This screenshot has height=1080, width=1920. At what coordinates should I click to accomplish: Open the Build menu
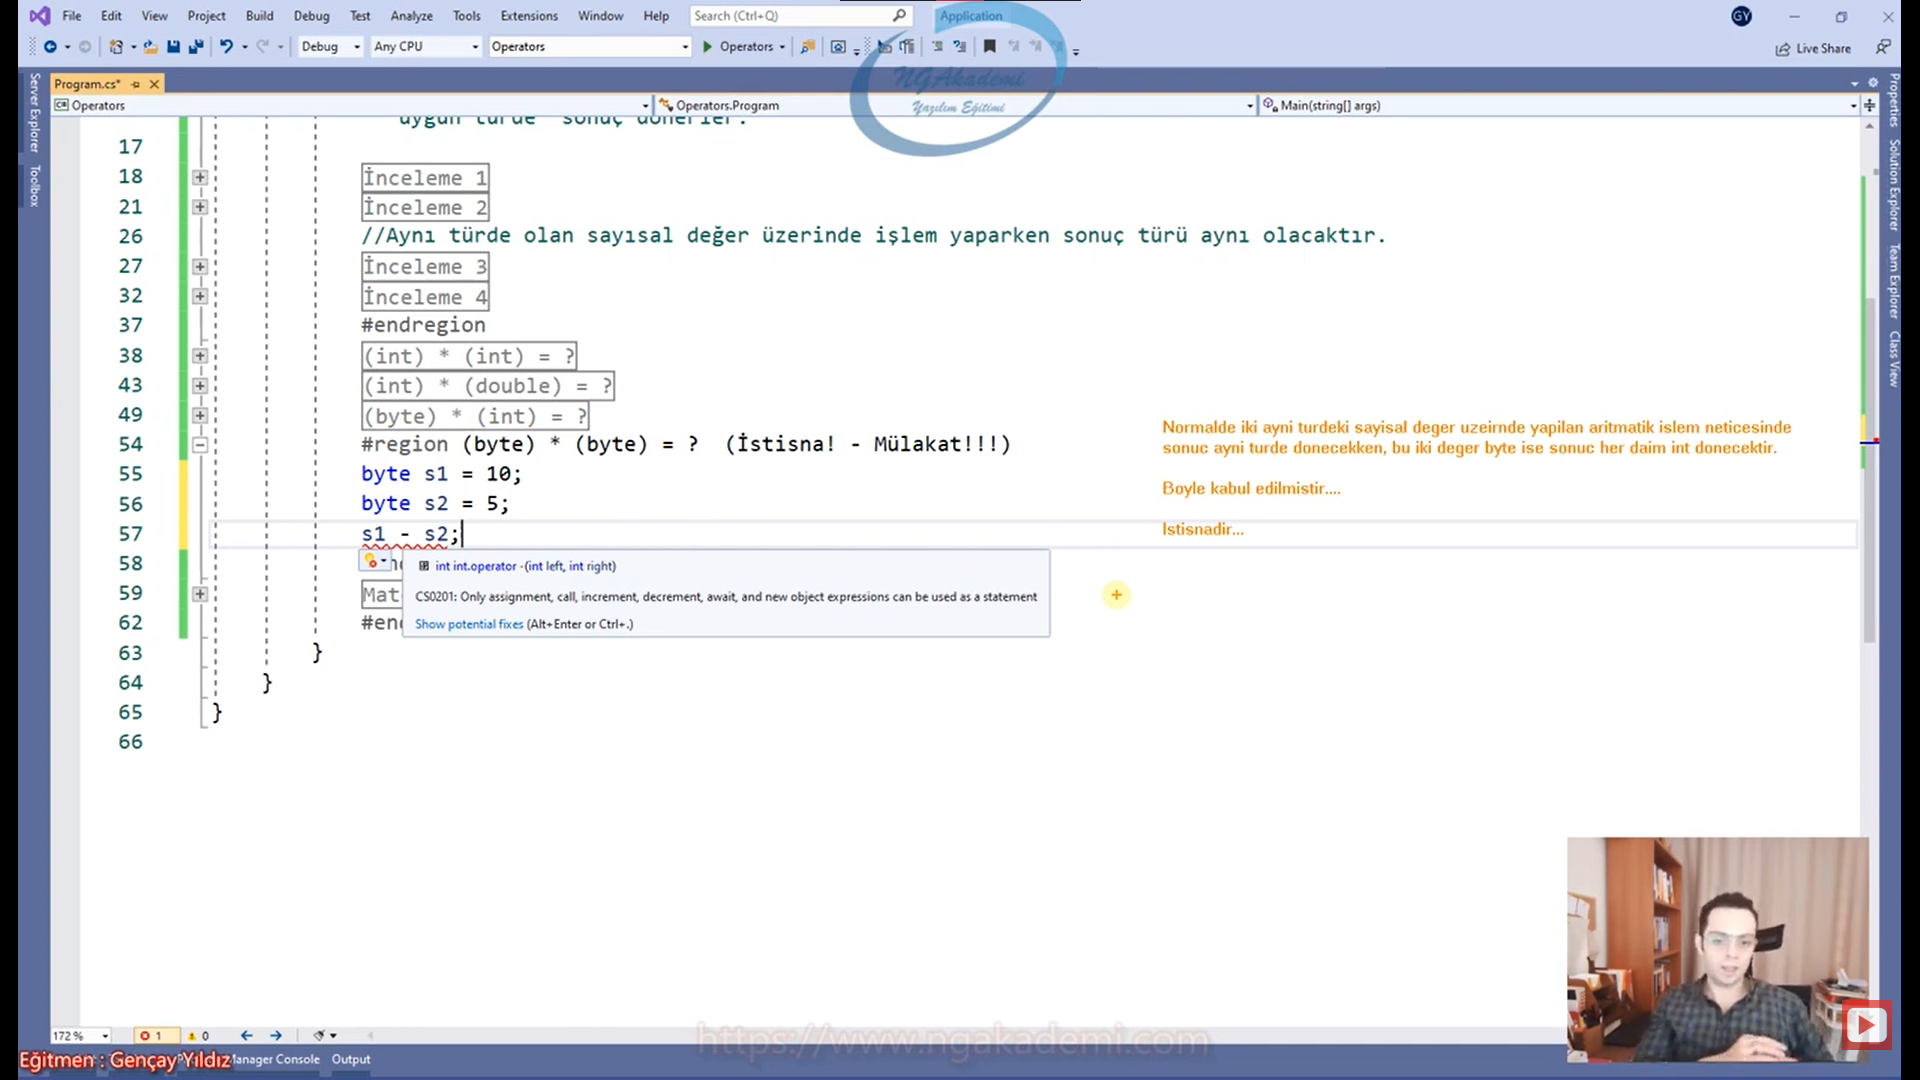tap(259, 16)
